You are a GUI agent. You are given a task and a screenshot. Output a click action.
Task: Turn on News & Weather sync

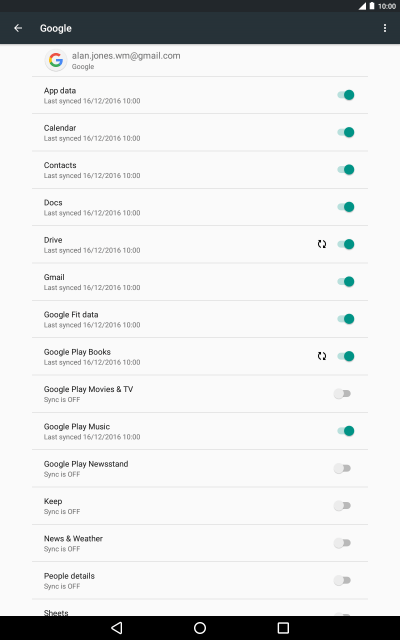pos(342,543)
